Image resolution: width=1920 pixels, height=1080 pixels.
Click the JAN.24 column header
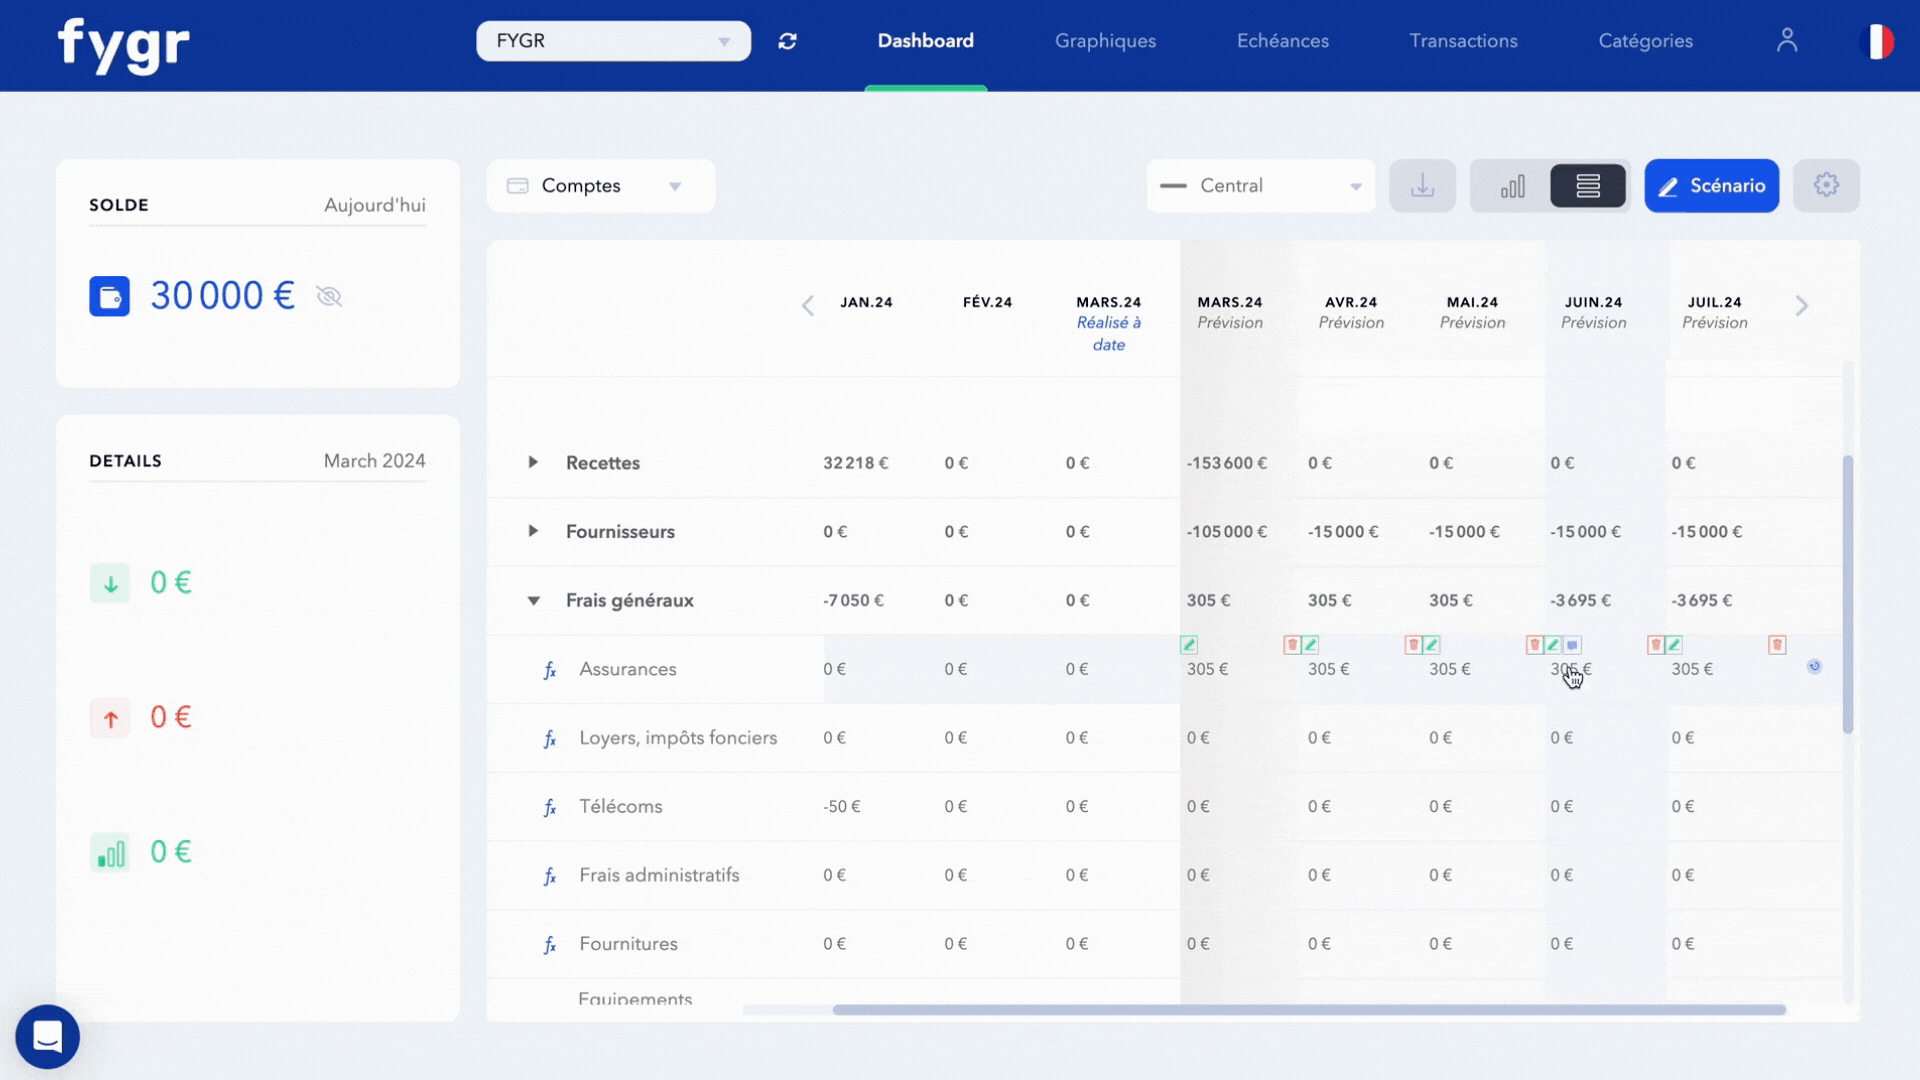[866, 302]
